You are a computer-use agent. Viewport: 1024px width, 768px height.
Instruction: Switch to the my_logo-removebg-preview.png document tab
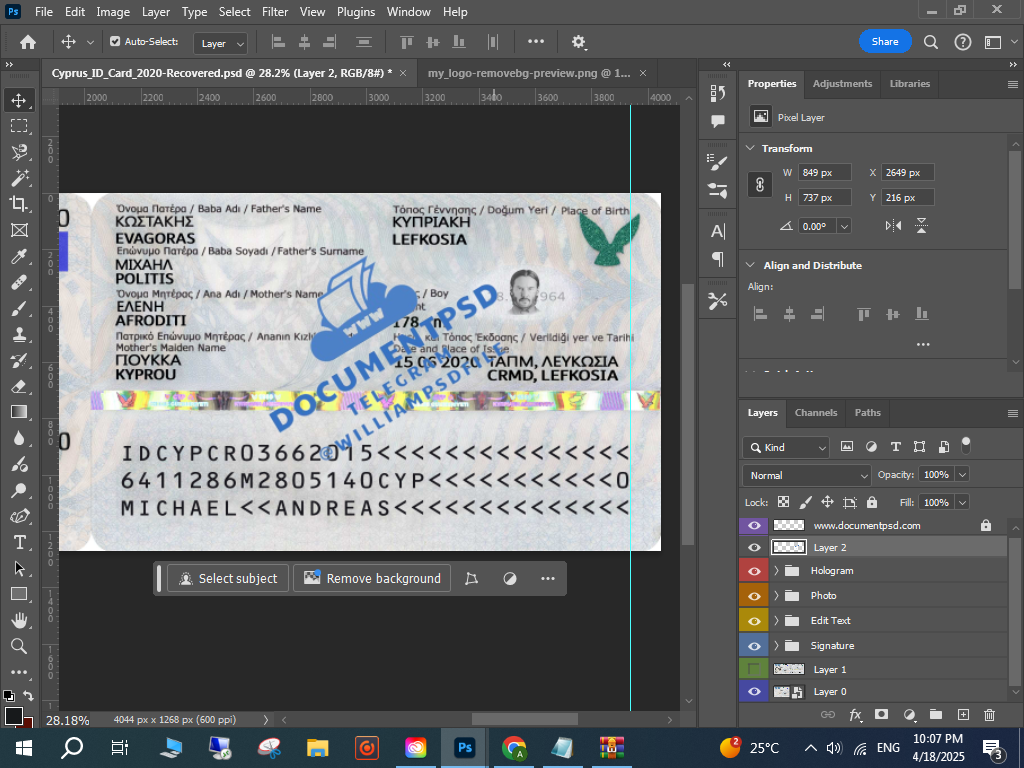[x=529, y=73]
